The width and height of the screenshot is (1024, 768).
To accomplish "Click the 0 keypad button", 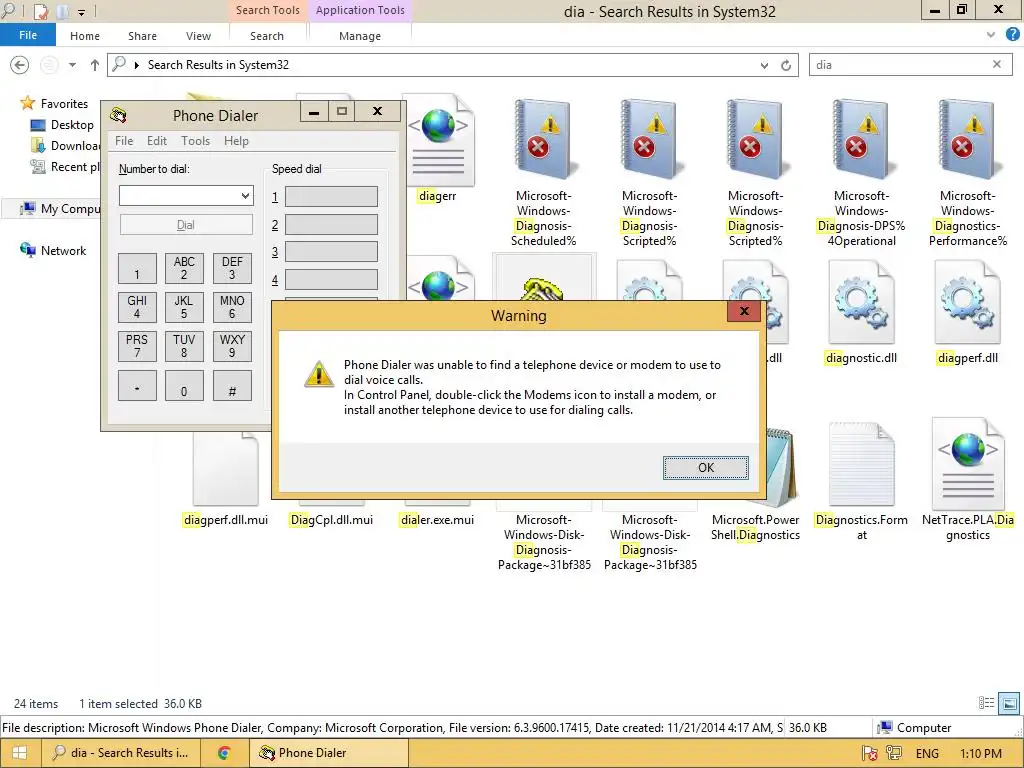I will 184,385.
